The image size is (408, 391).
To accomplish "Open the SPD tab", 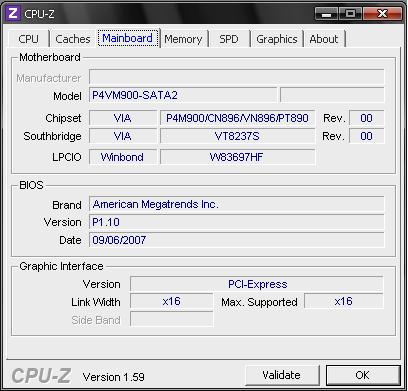I will pyautogui.click(x=229, y=39).
